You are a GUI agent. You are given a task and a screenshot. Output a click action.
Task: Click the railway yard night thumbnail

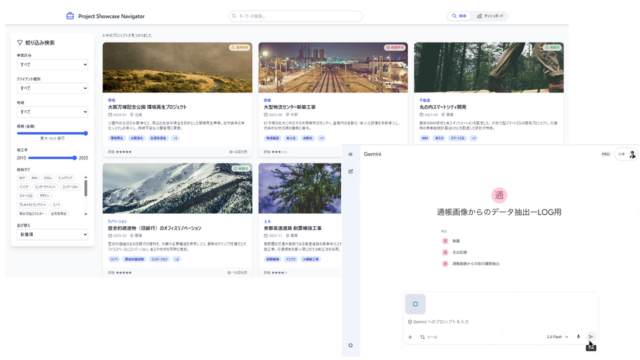(333, 67)
